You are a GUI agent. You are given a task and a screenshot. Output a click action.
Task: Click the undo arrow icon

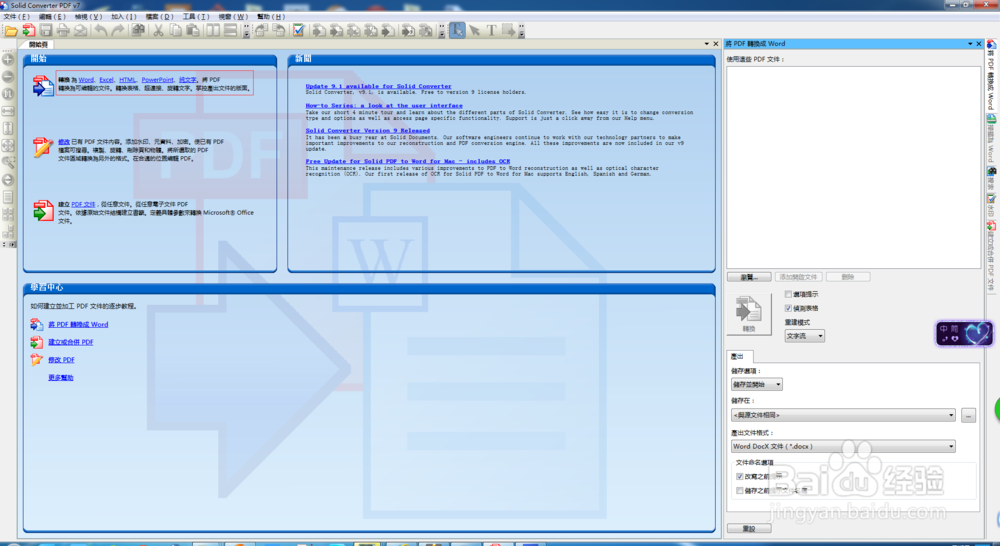pyautogui.click(x=101, y=31)
